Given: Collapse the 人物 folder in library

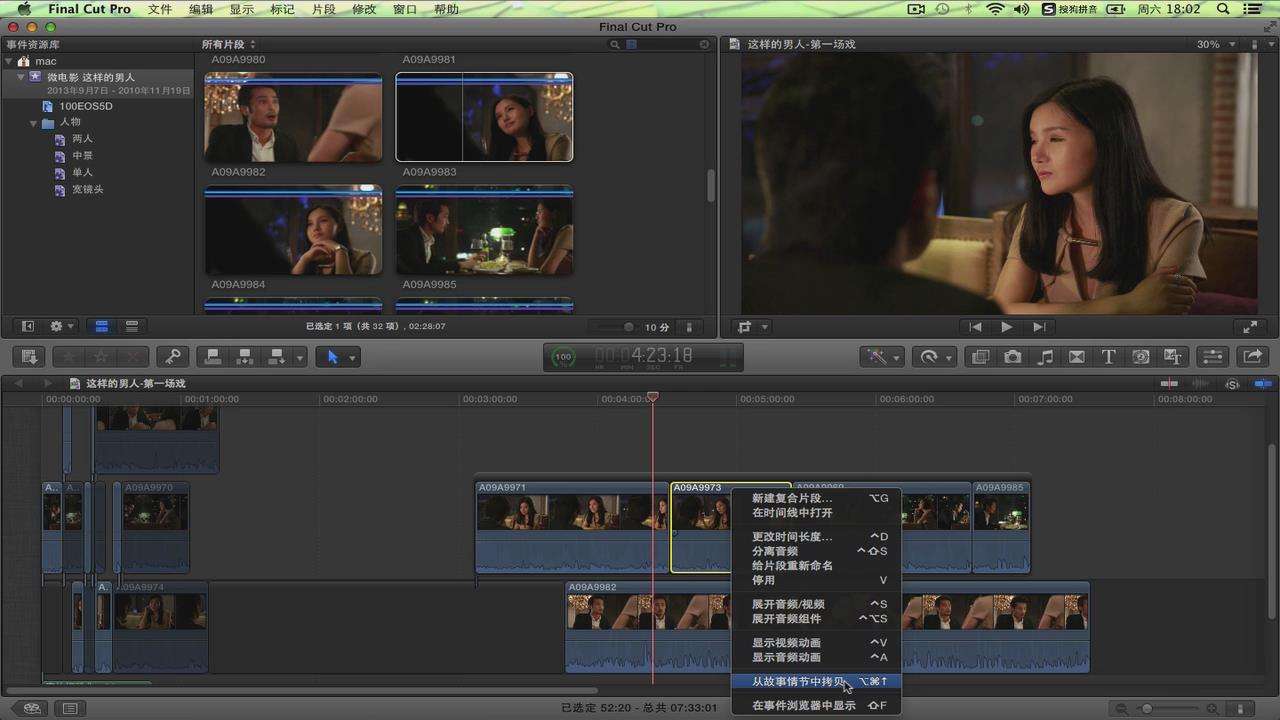Looking at the screenshot, I should coord(34,123).
